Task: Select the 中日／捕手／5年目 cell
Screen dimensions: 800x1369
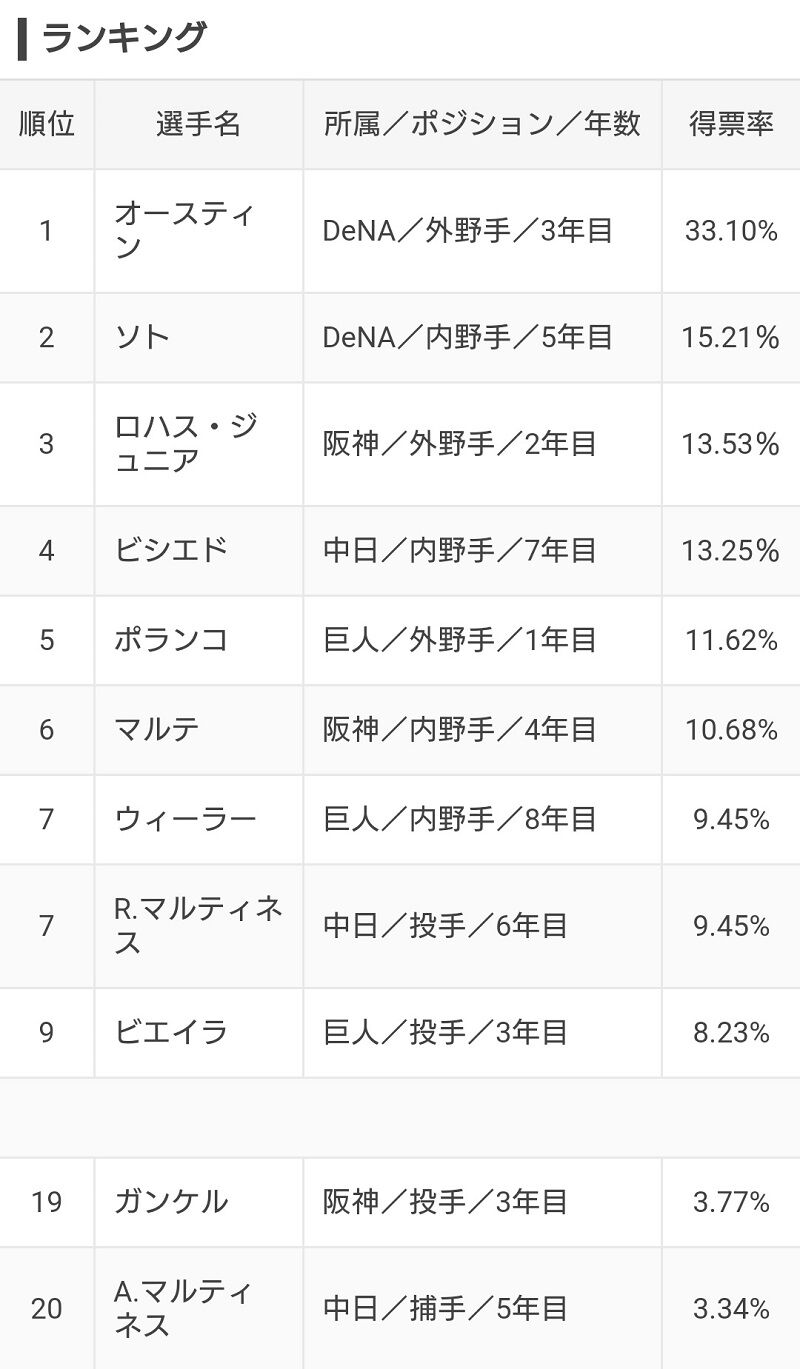Action: 446,1308
